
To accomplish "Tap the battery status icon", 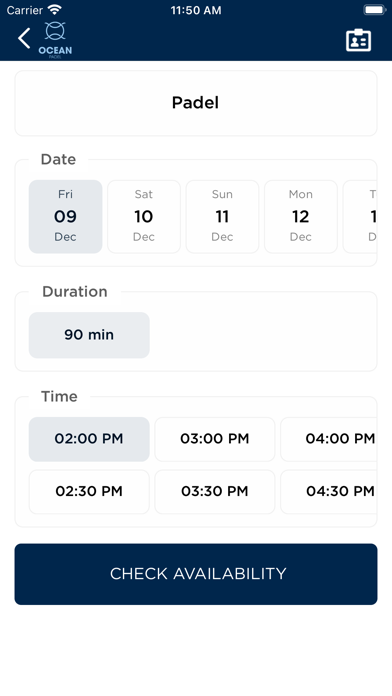I will (x=375, y=10).
